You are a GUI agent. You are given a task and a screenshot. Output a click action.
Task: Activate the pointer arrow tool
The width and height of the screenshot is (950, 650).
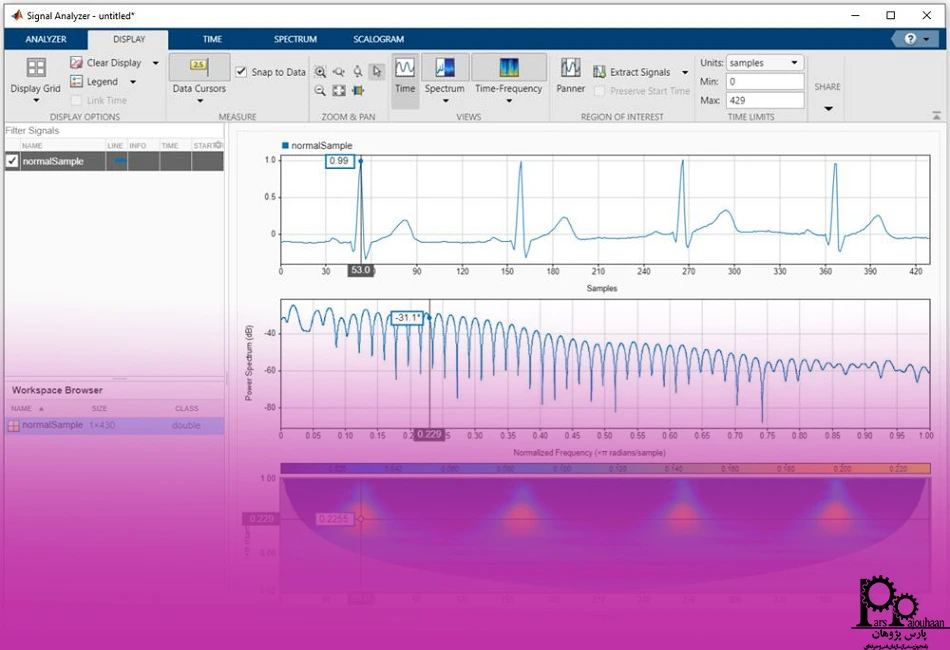[x=377, y=72]
